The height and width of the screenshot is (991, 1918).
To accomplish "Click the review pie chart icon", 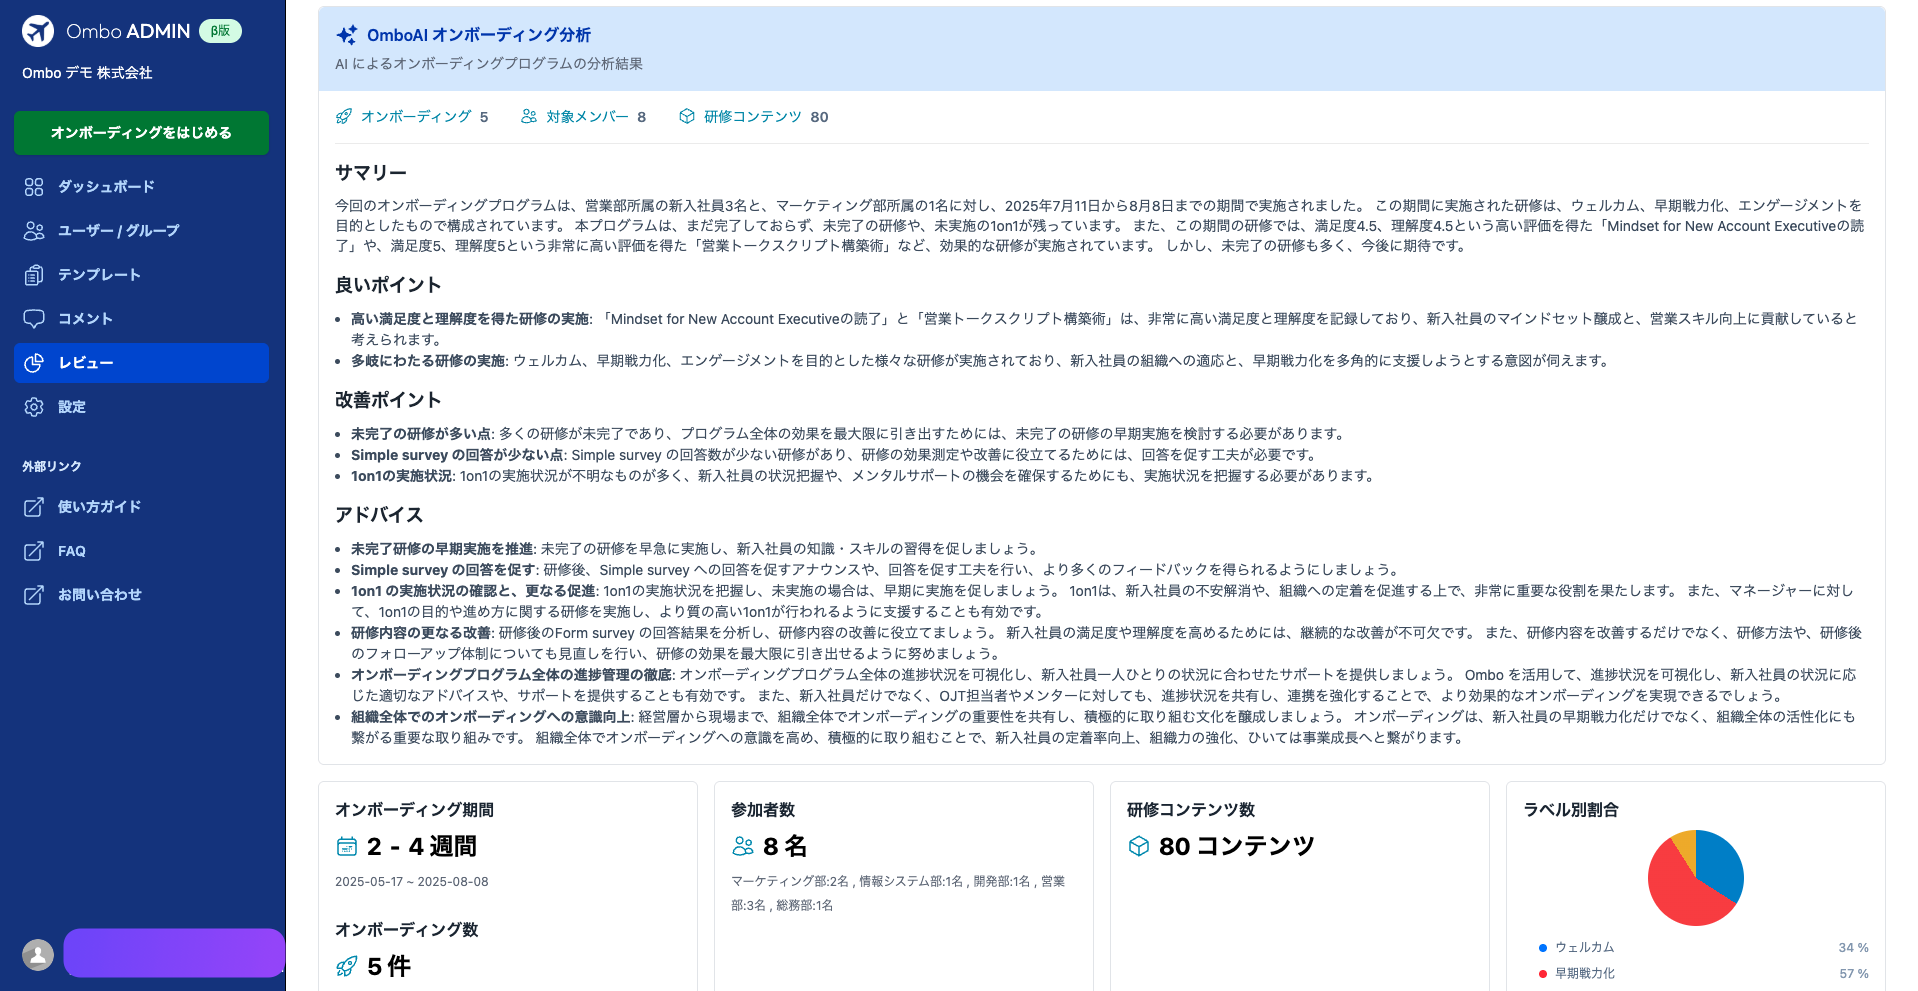I will (34, 363).
